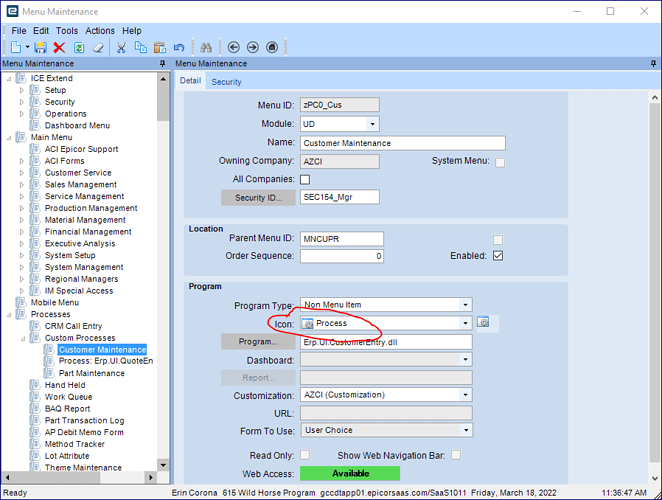Click the red Delete toolbar icon
662x500 pixels.
59,47
